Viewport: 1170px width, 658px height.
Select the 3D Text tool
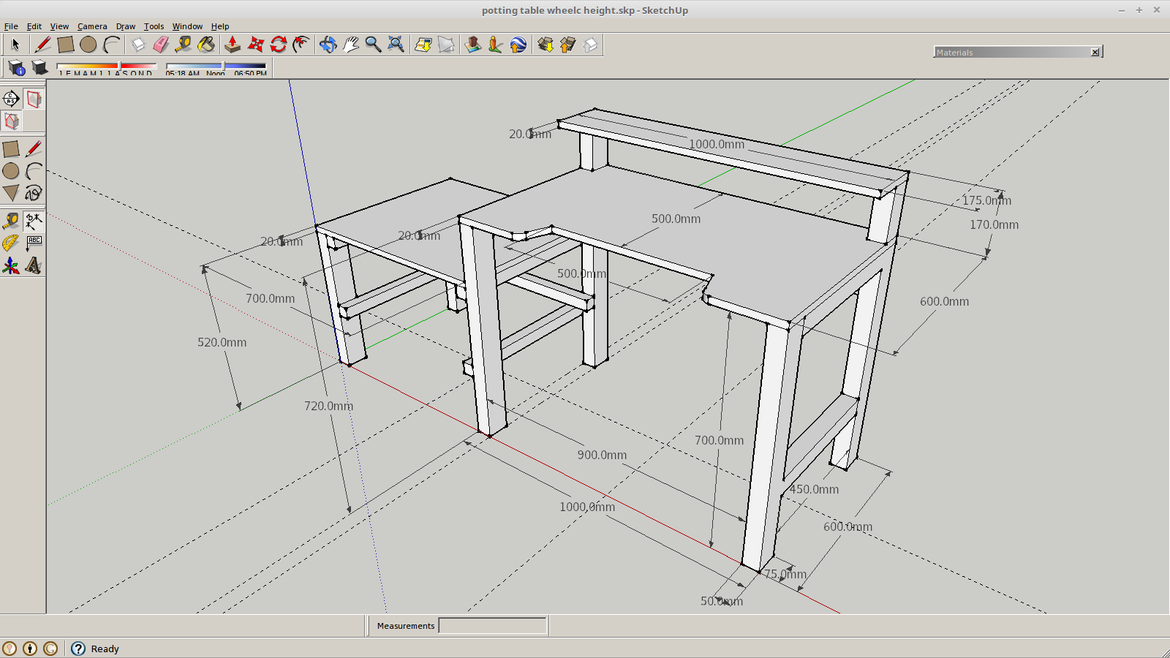click(33, 266)
